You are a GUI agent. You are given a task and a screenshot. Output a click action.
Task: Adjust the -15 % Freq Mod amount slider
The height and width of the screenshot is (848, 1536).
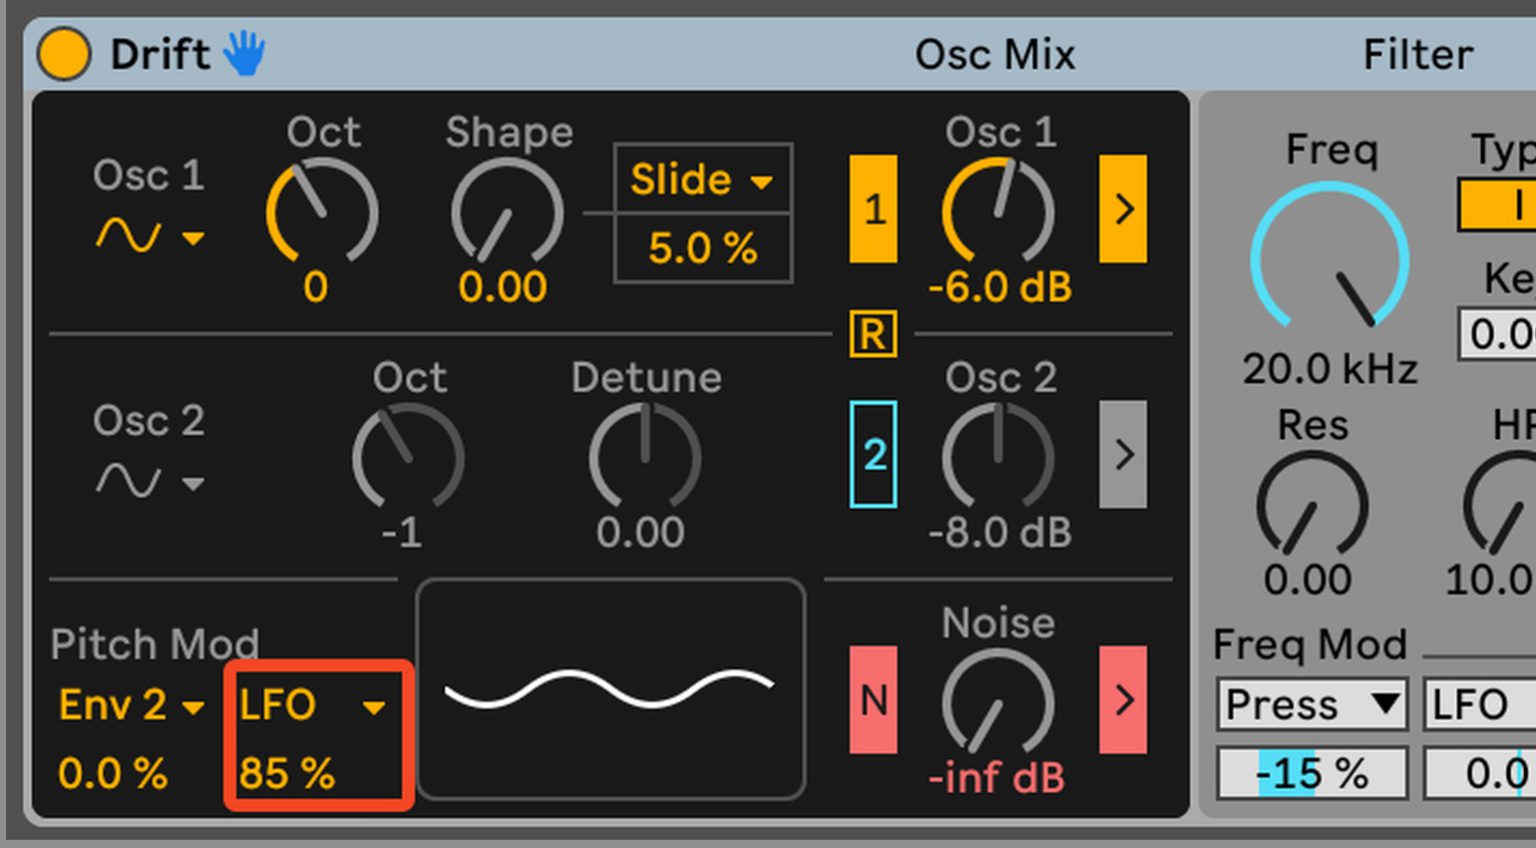(1311, 771)
